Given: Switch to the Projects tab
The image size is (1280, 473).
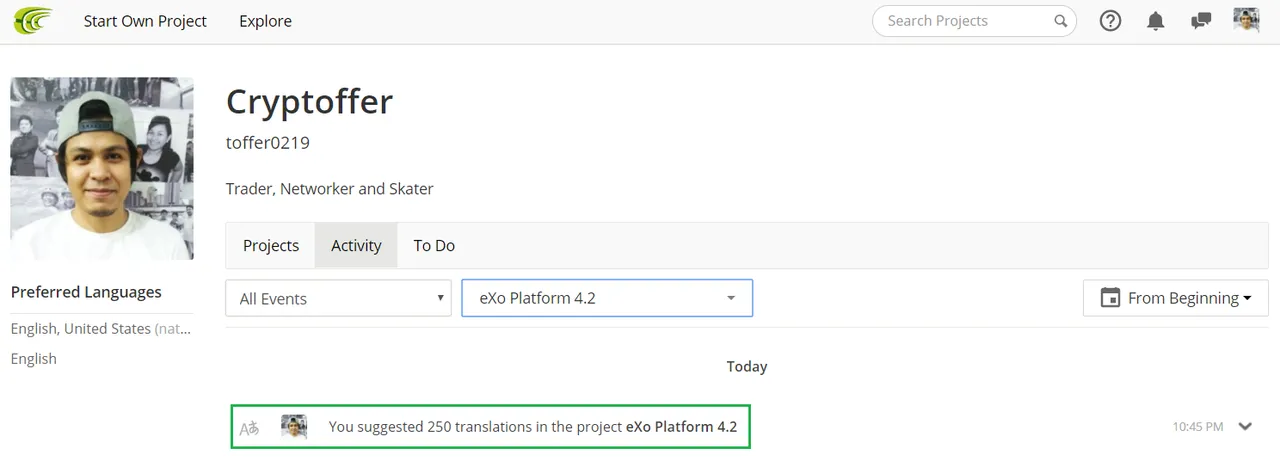Looking at the screenshot, I should click(271, 245).
